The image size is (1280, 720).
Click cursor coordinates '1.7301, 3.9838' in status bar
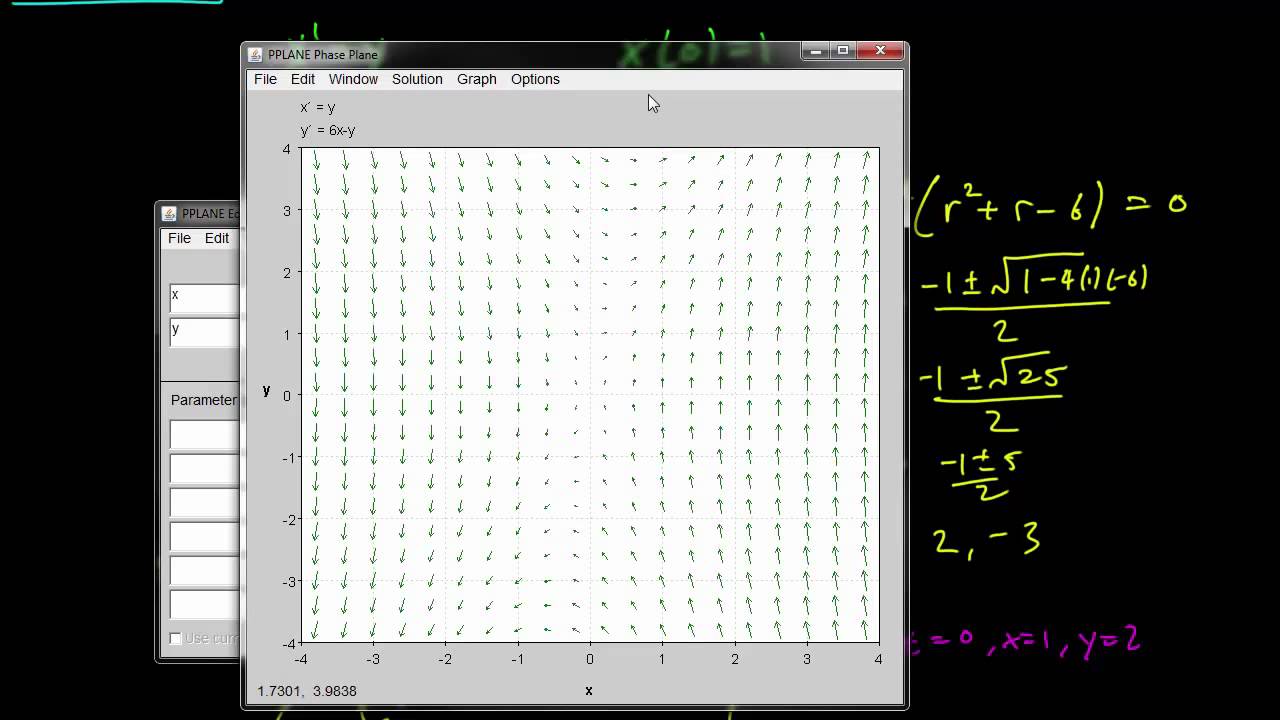point(307,691)
